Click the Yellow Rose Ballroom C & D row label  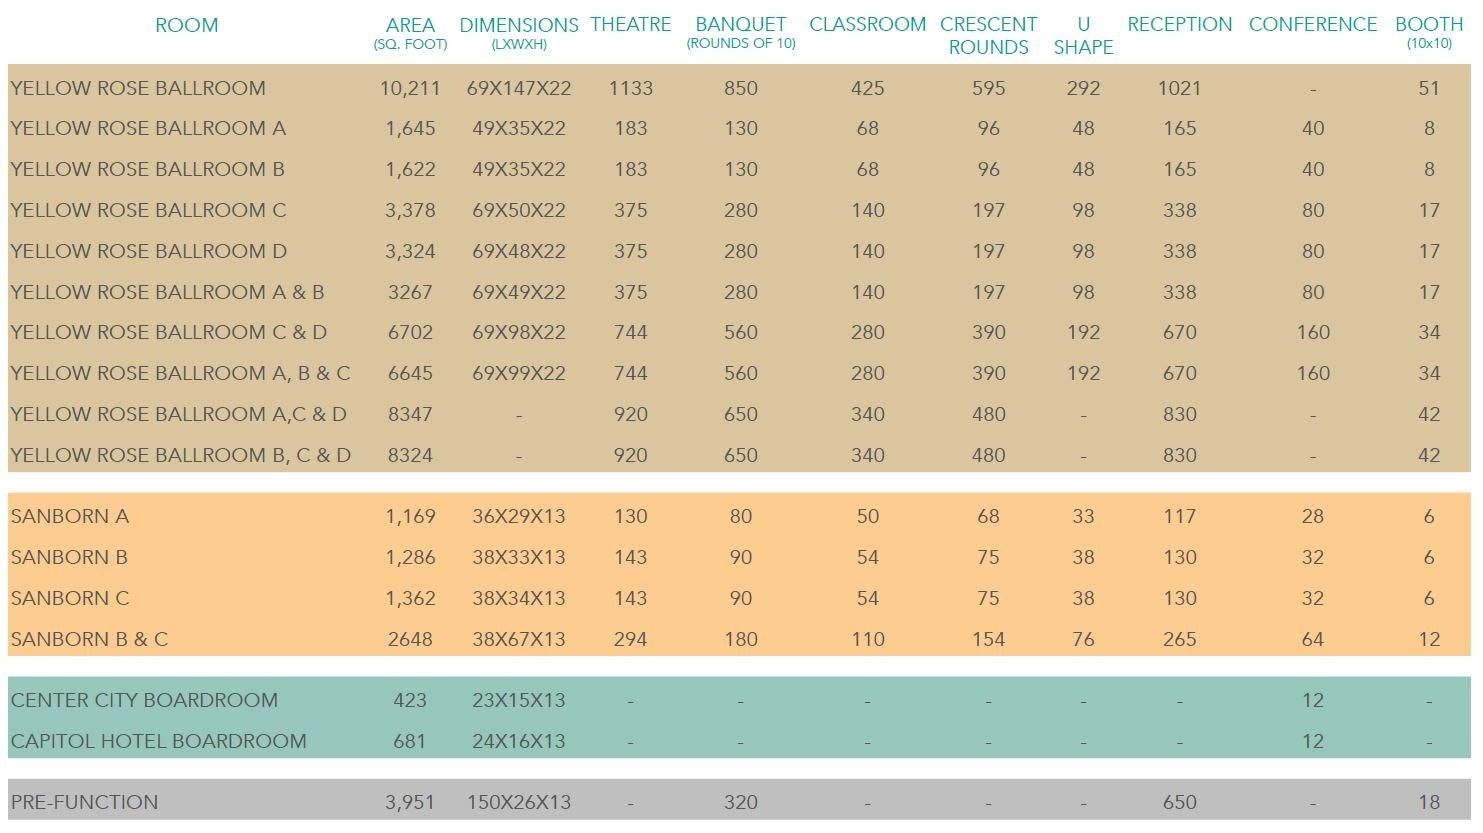[x=168, y=332]
